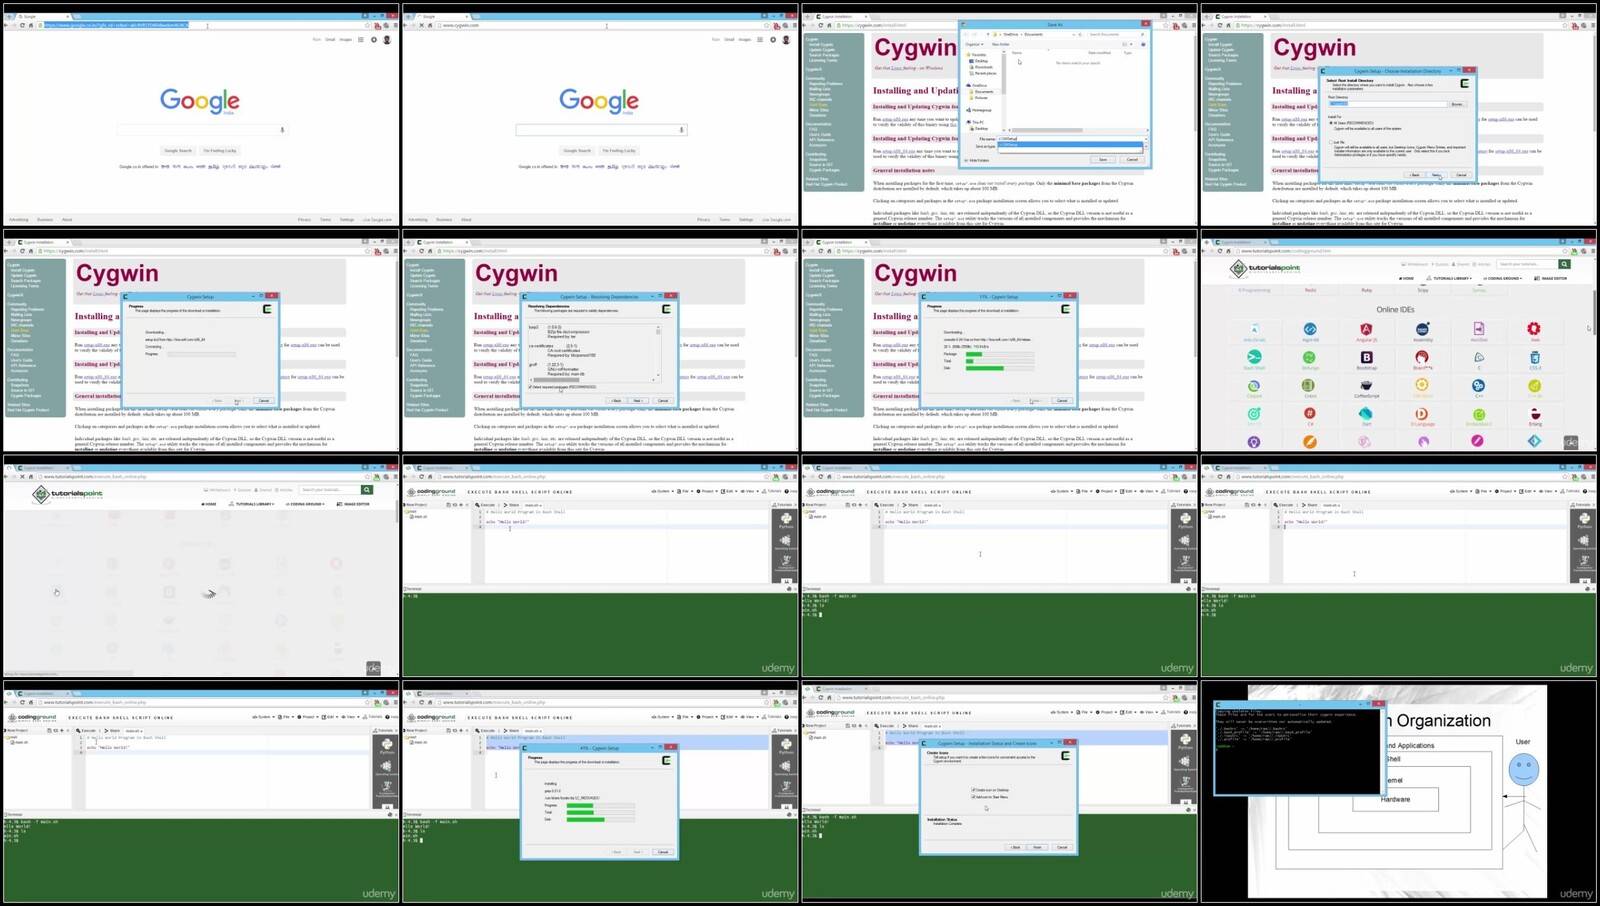Screen dimensions: 1600x906
Task: Click the red gear IDE icon on the Online IDEs page
Action: tap(1534, 329)
